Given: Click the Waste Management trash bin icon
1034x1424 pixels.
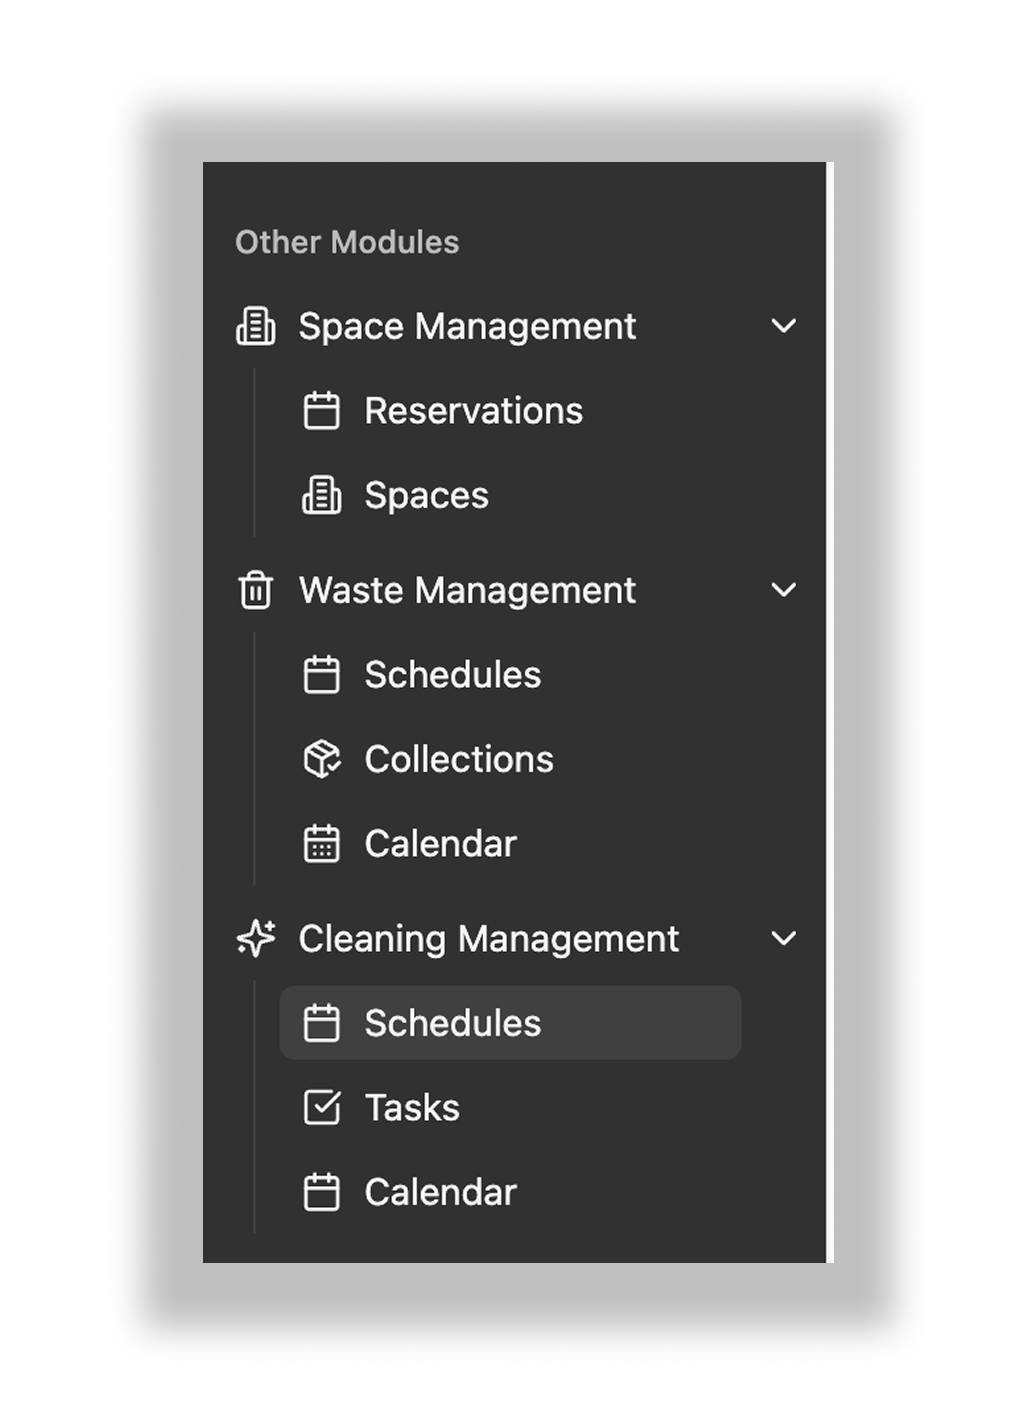Looking at the screenshot, I should (x=256, y=590).
